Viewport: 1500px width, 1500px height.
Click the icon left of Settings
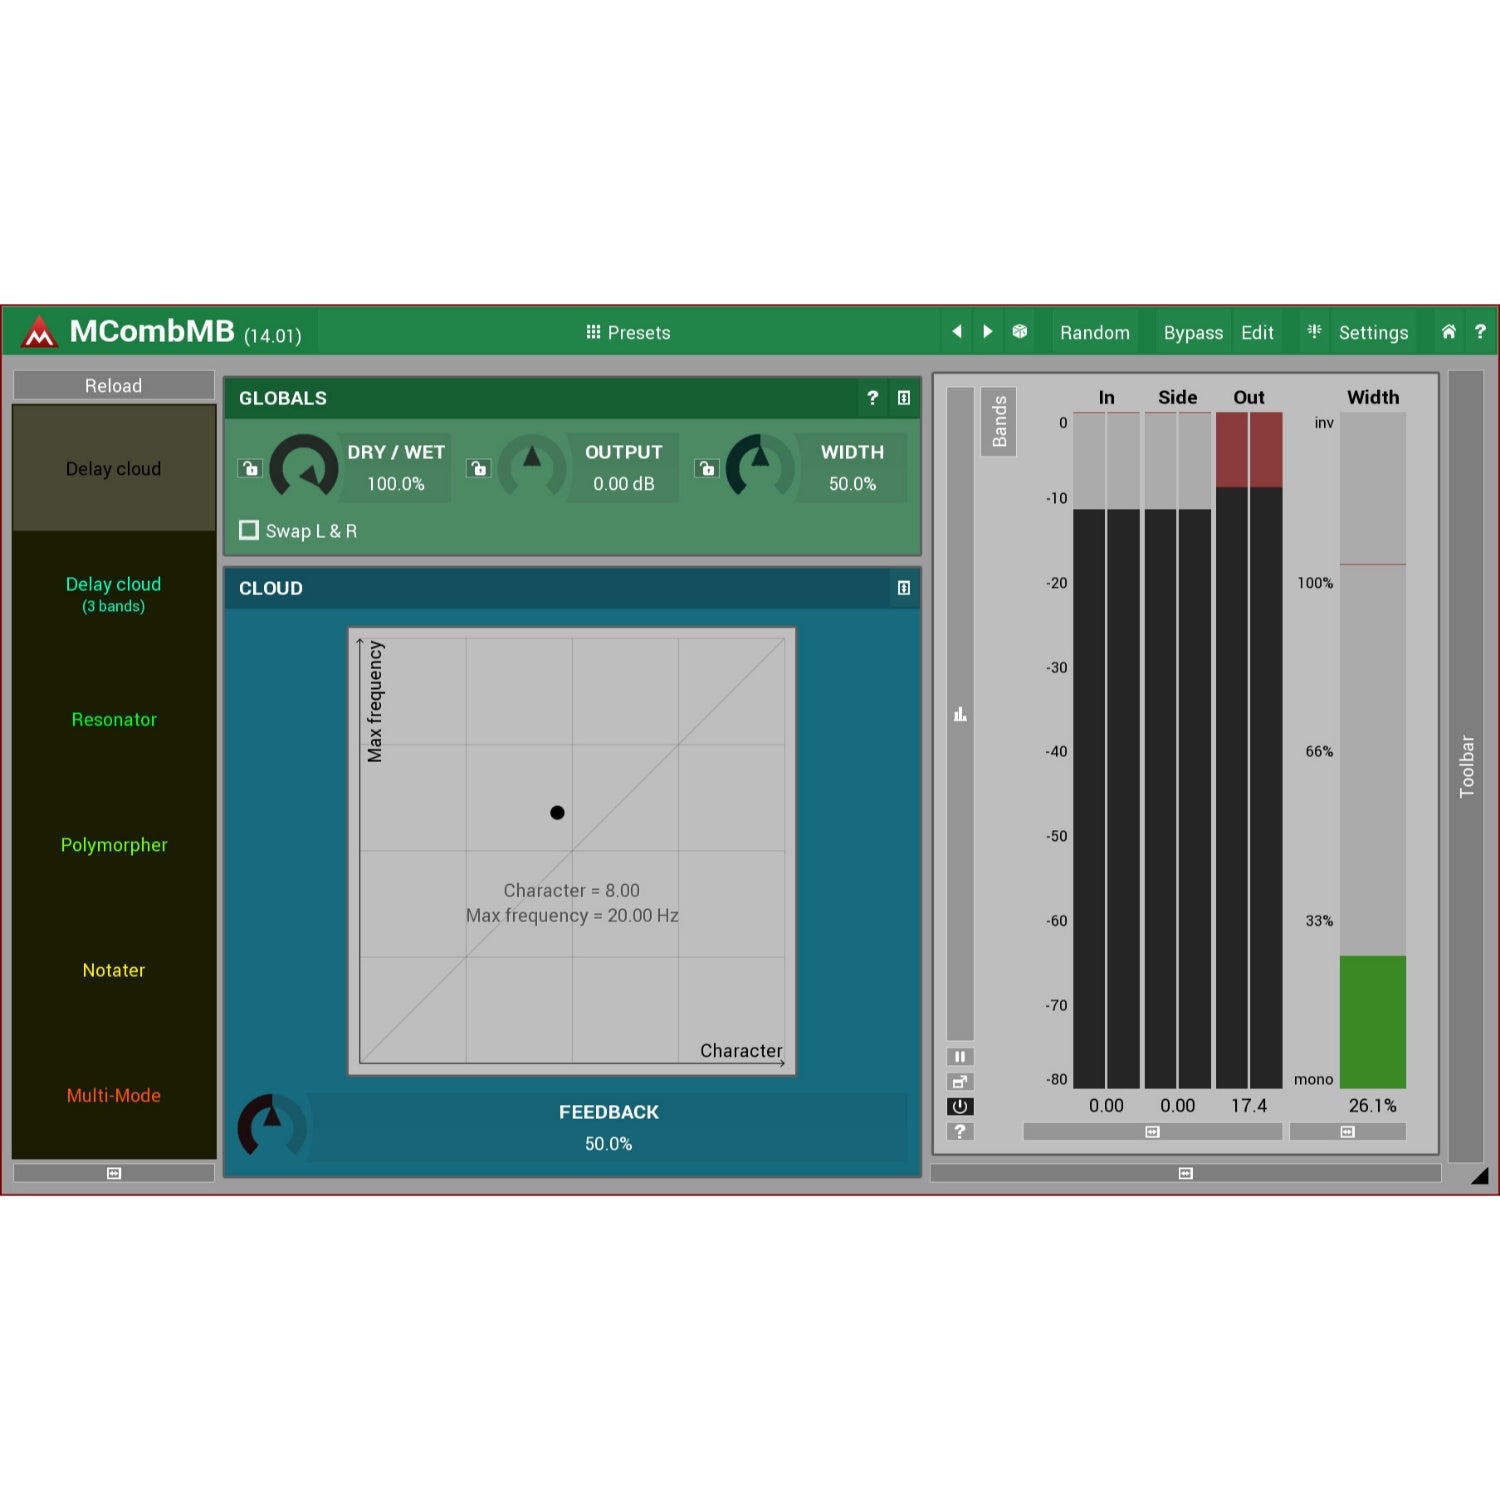point(1314,331)
